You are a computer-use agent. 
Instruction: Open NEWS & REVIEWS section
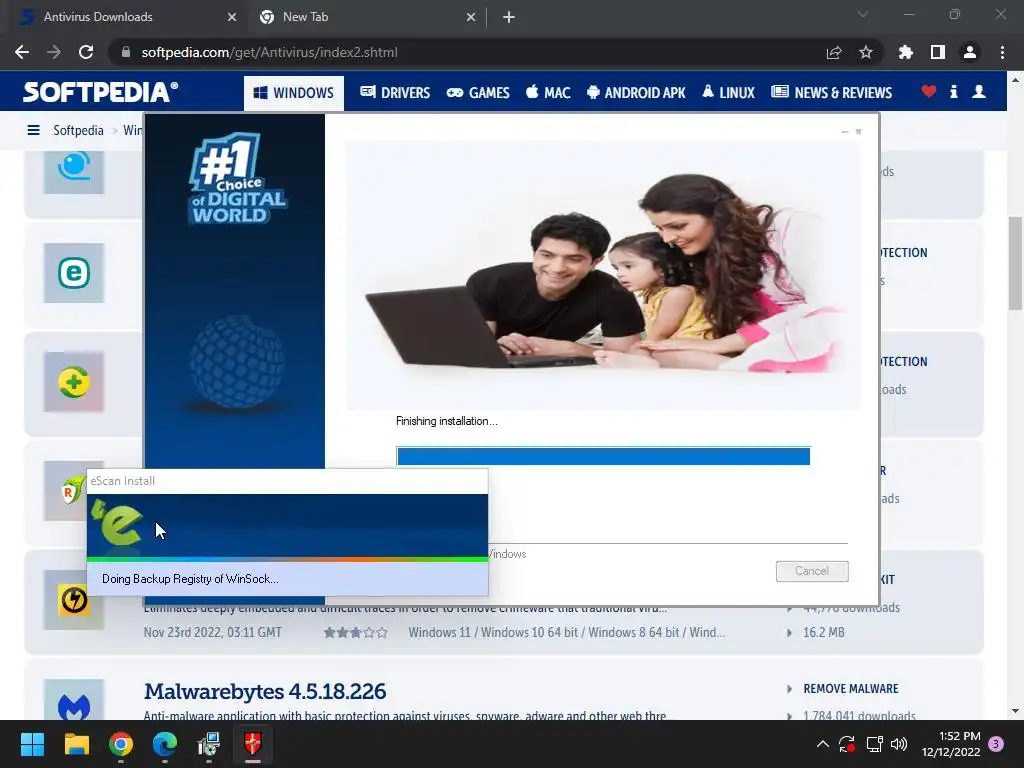(x=831, y=93)
